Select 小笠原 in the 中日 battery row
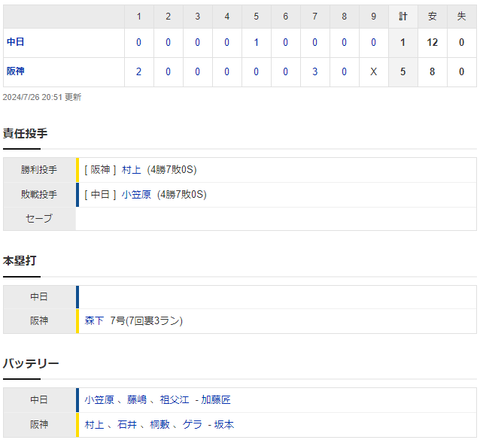Viewport: 480px width, 443px height. [x=99, y=400]
